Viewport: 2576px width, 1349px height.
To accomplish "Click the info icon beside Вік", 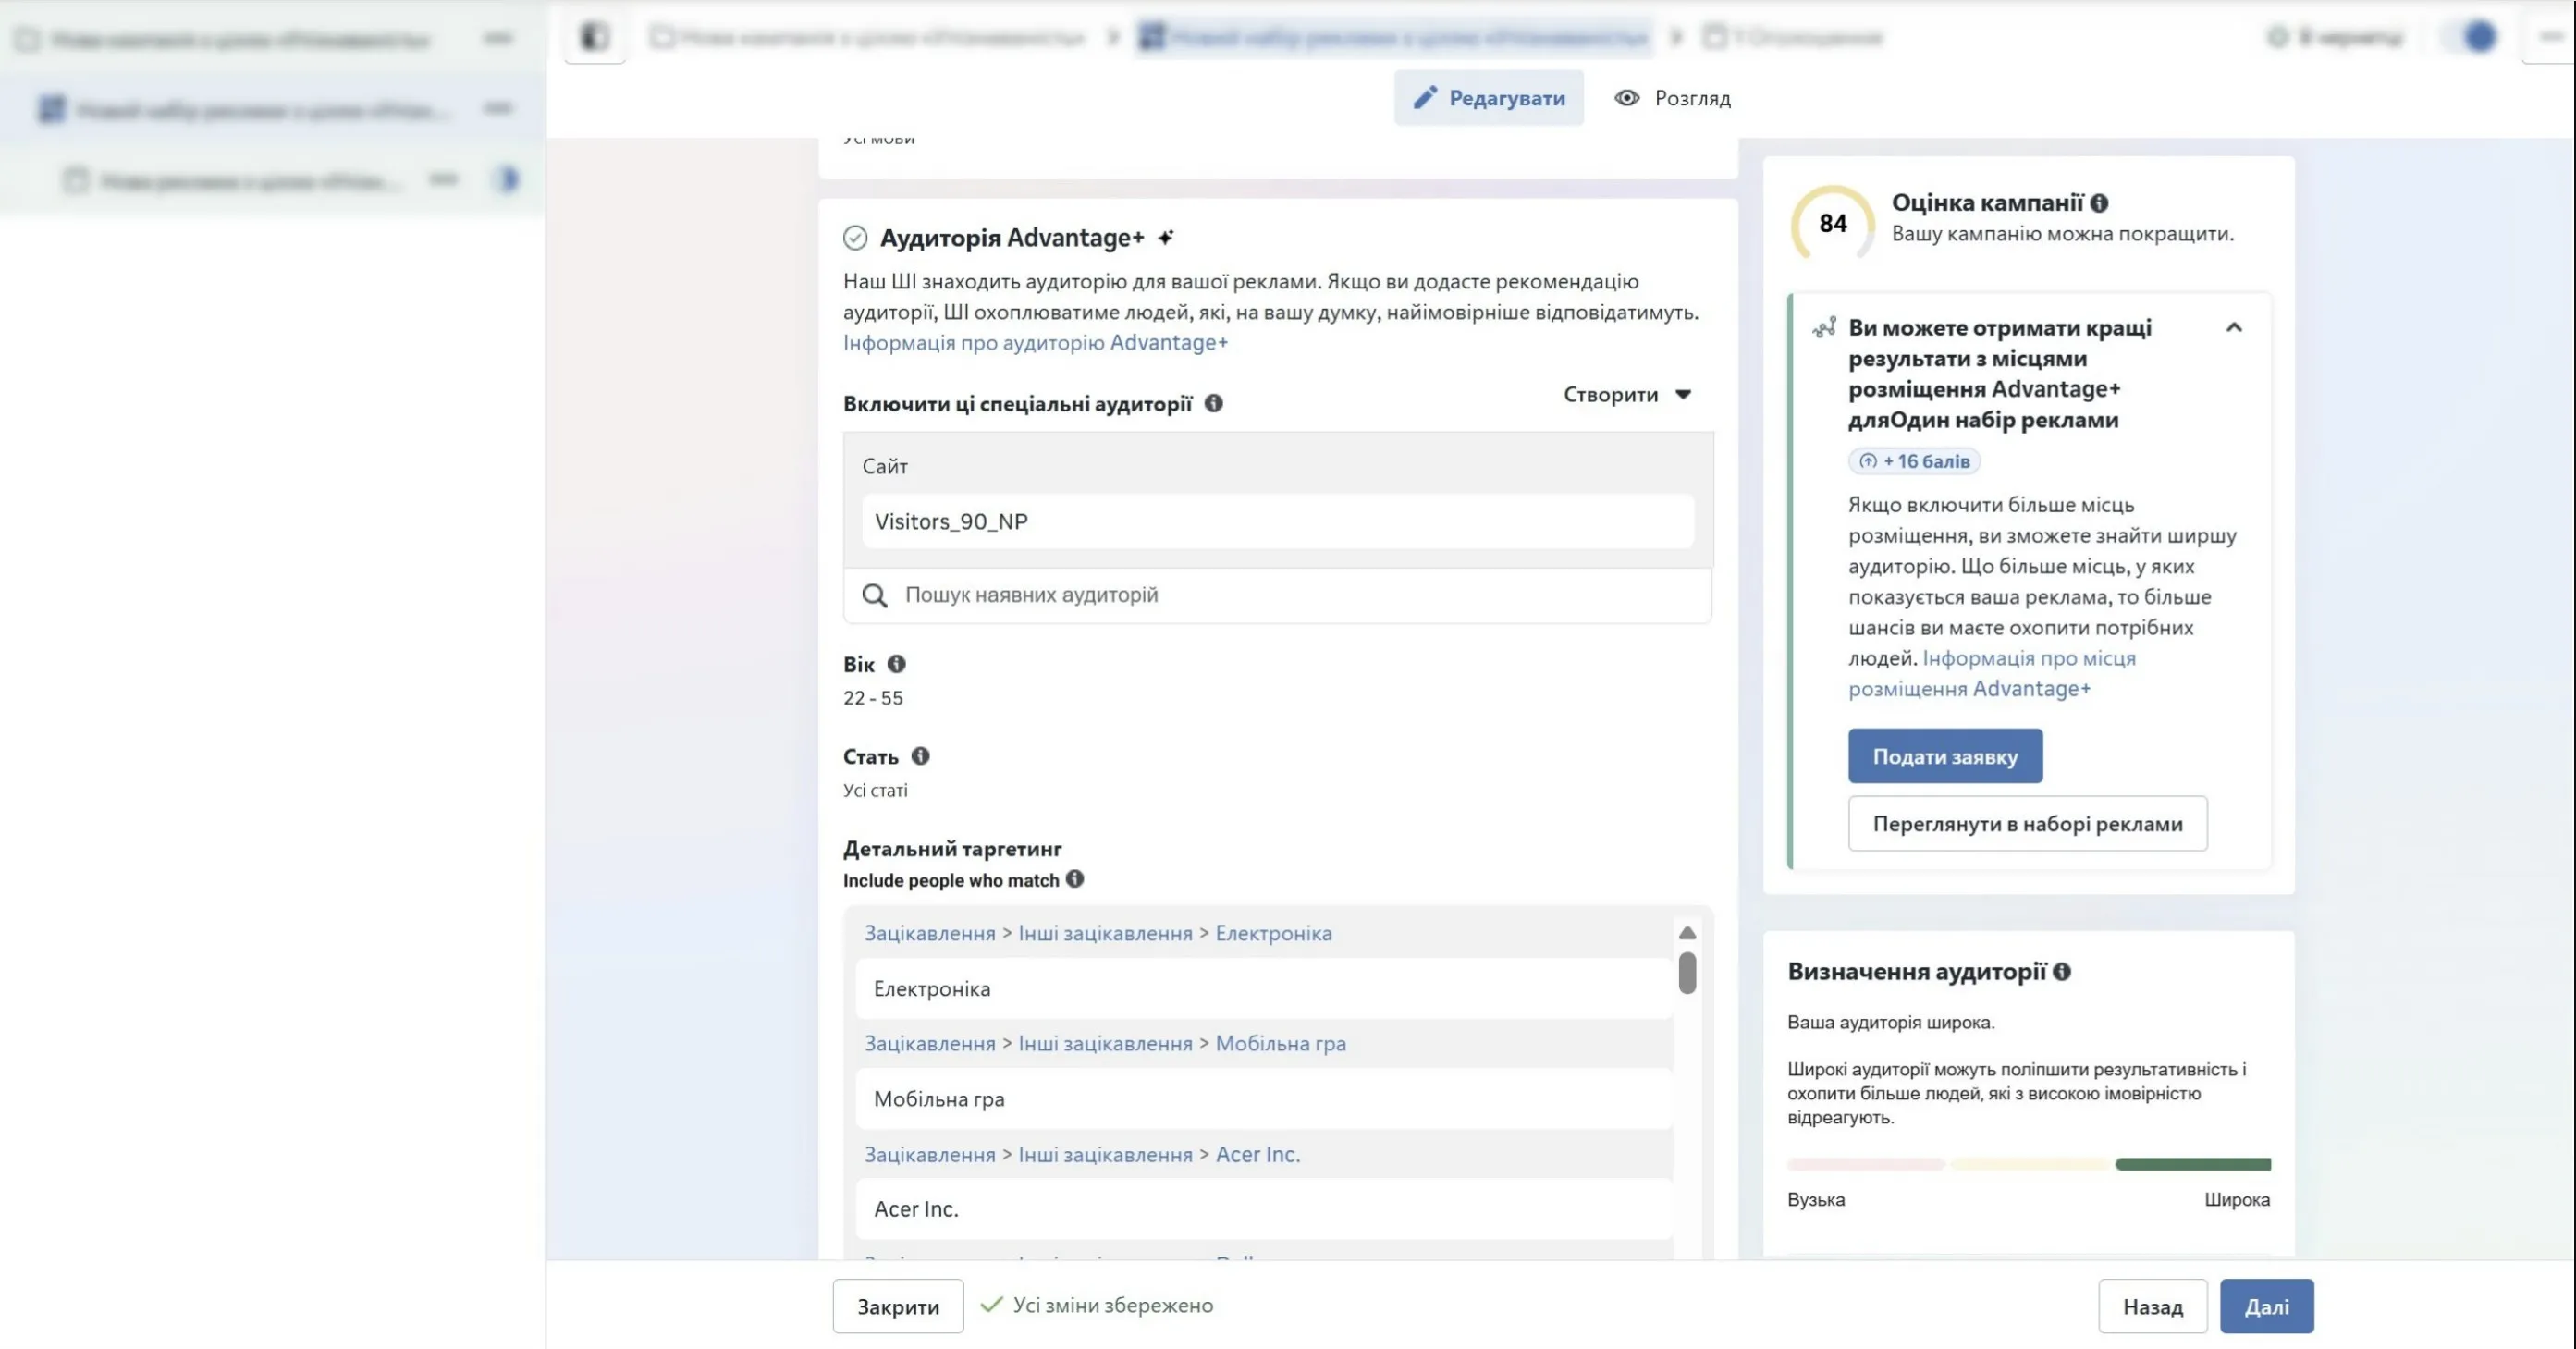I will tap(897, 663).
